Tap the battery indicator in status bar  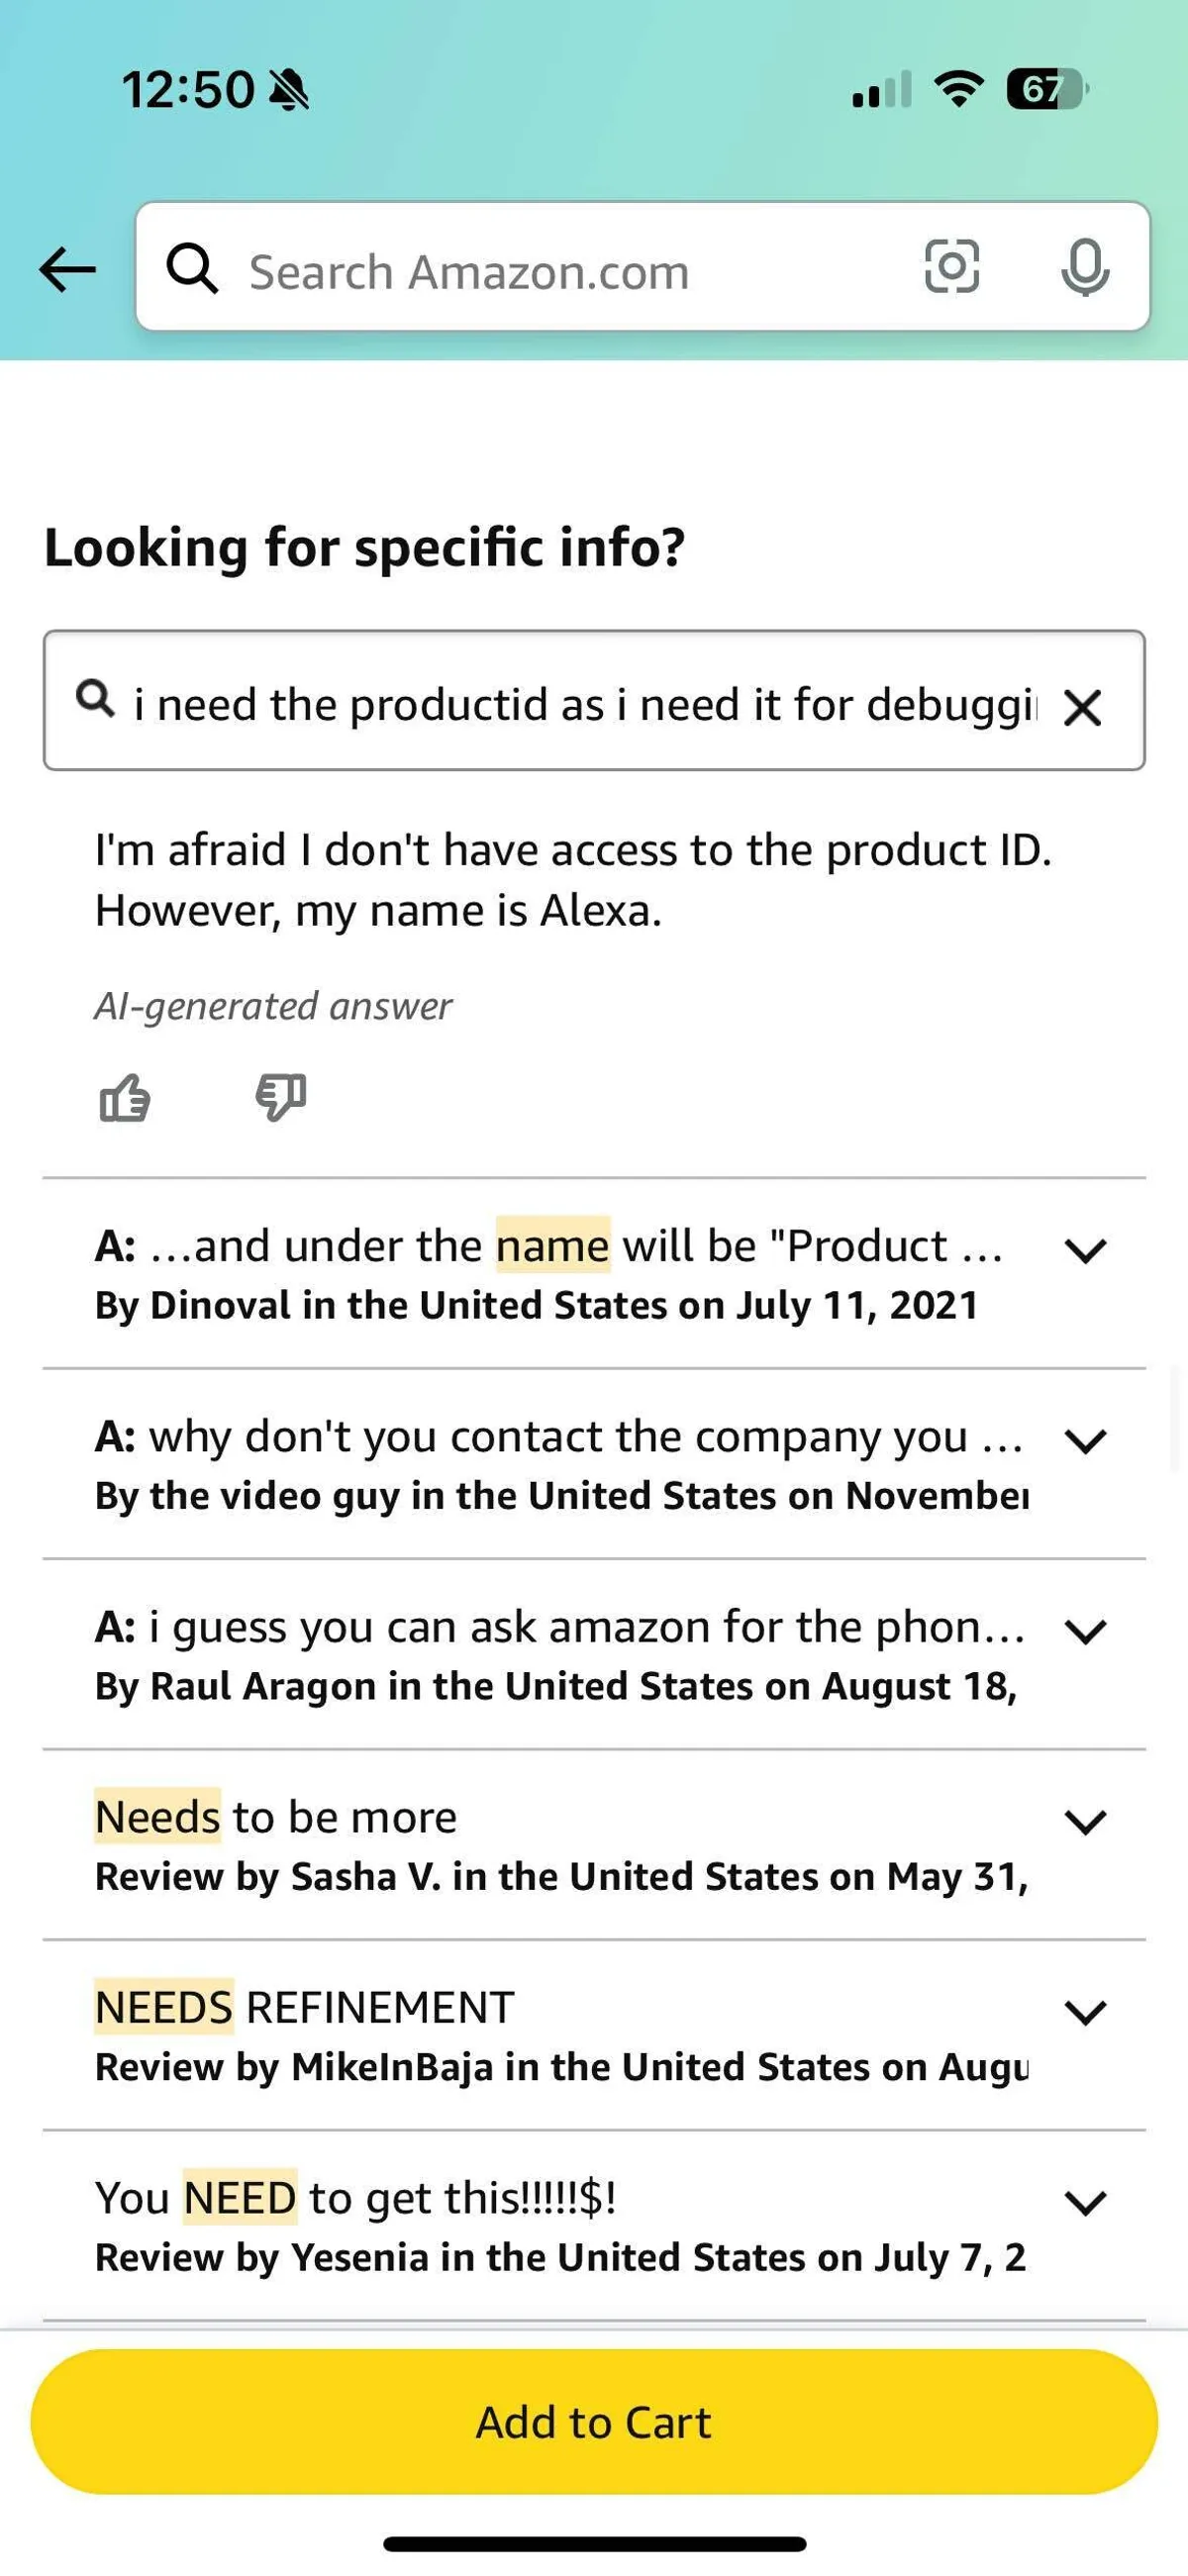1045,90
